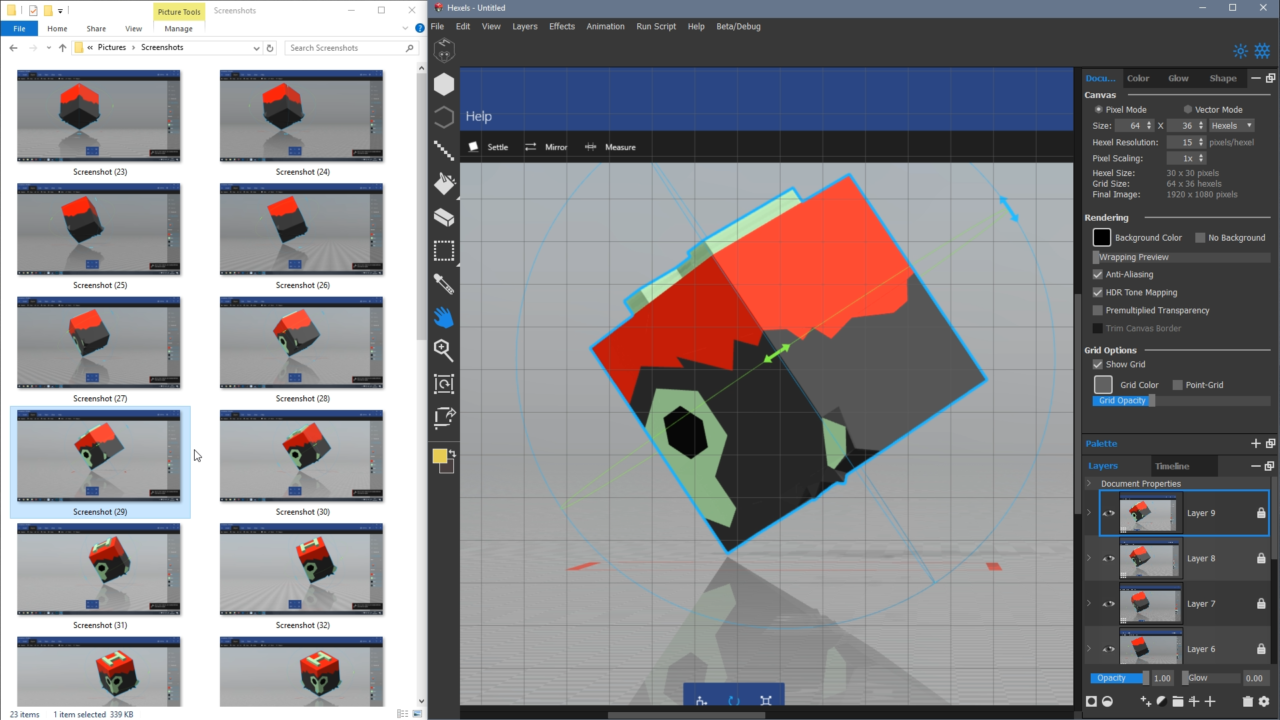
Task: Click the plus icon to add a new layer
Action: pyautogui.click(x=1210, y=701)
